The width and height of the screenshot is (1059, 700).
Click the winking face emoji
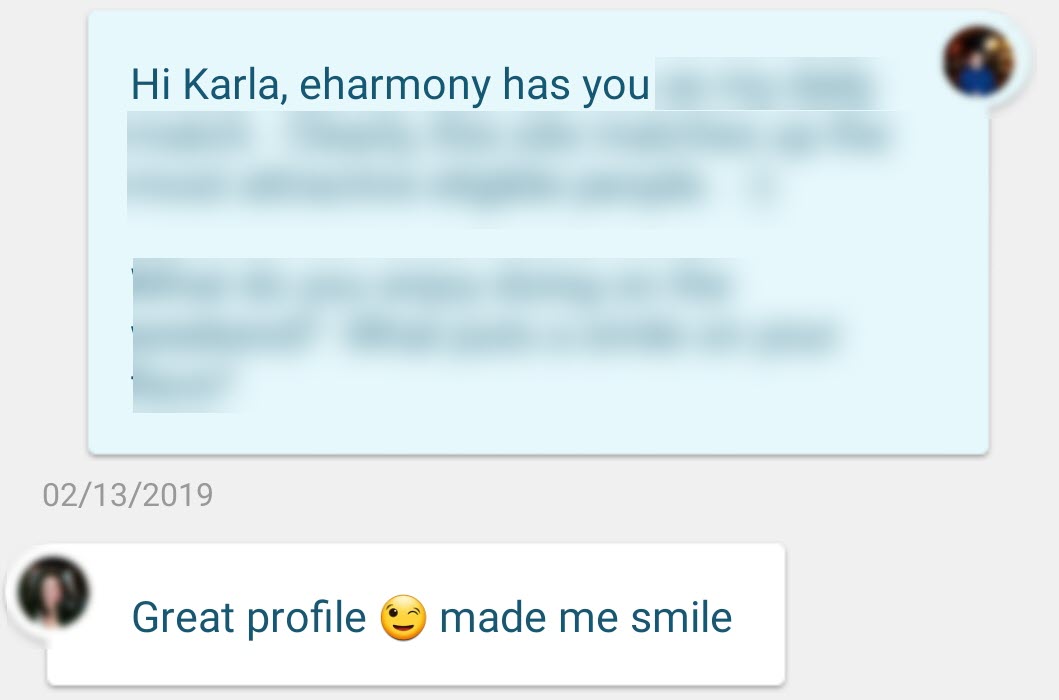[x=403, y=618]
